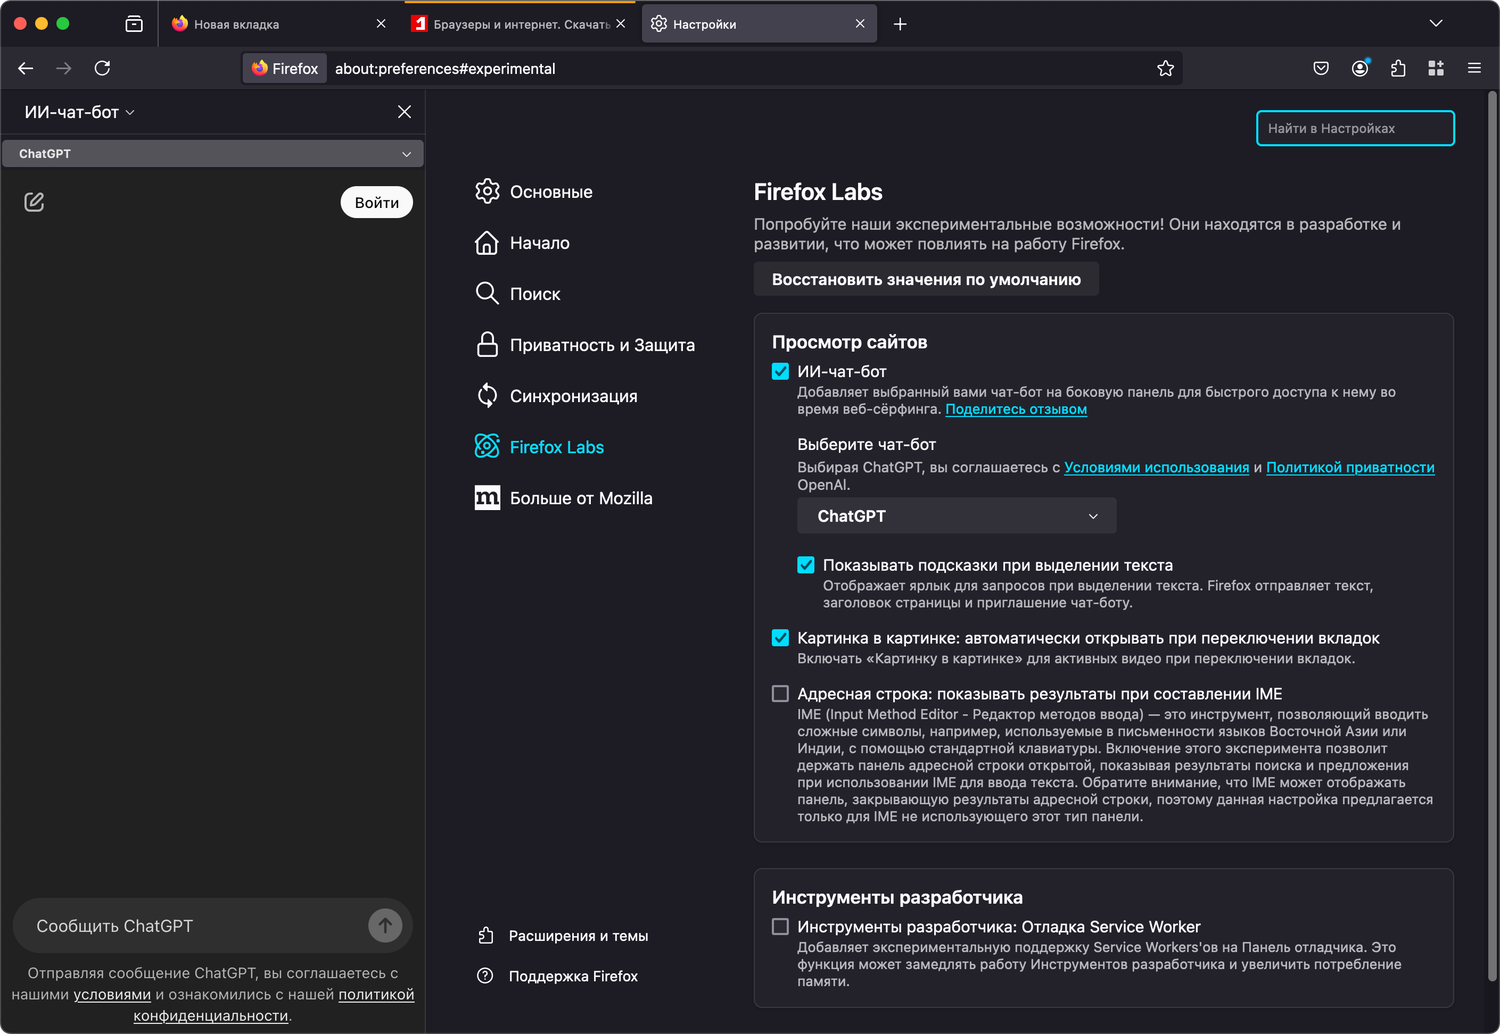The width and height of the screenshot is (1500, 1034).
Task: Reload the current page
Action: (102, 68)
